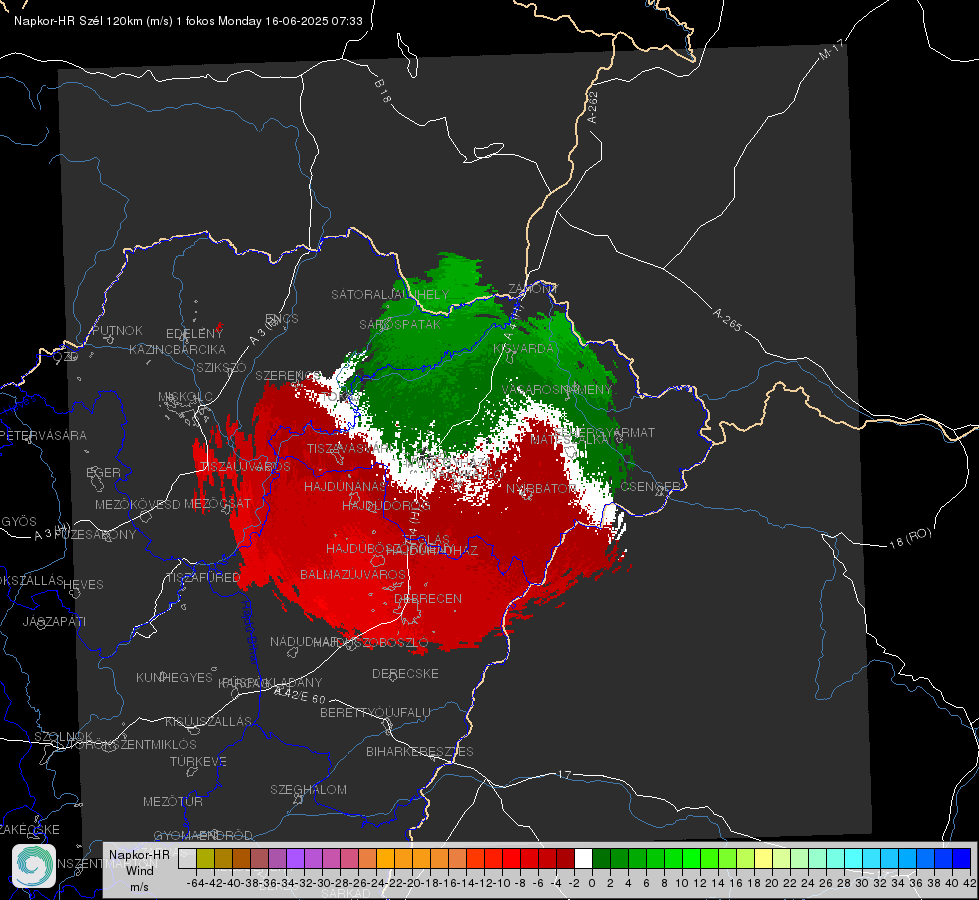Select the dark red swatch between -4 and -2
The width and height of the screenshot is (979, 900).
565,859
